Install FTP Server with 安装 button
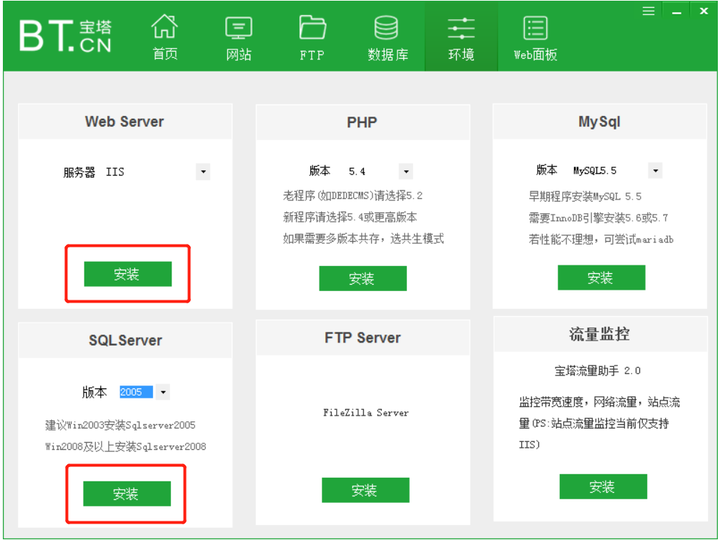Viewport: 720px width, 540px height. pos(365,490)
